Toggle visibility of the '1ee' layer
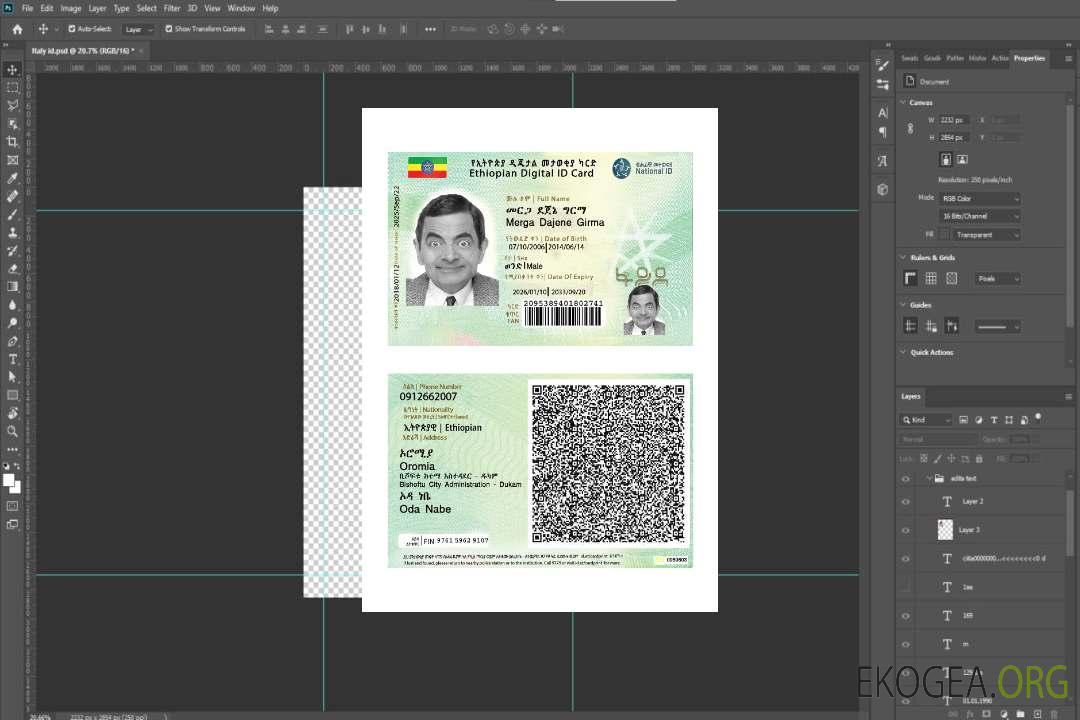 pos(906,587)
